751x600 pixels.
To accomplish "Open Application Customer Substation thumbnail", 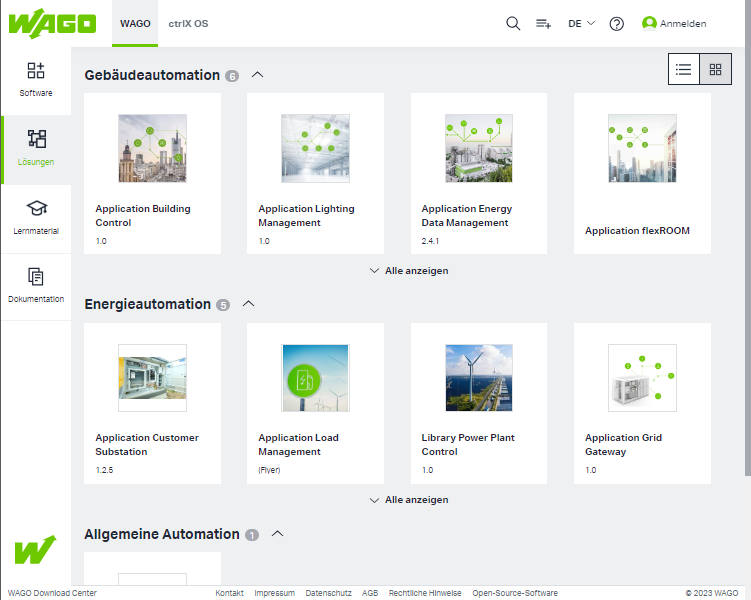I will click(x=152, y=378).
